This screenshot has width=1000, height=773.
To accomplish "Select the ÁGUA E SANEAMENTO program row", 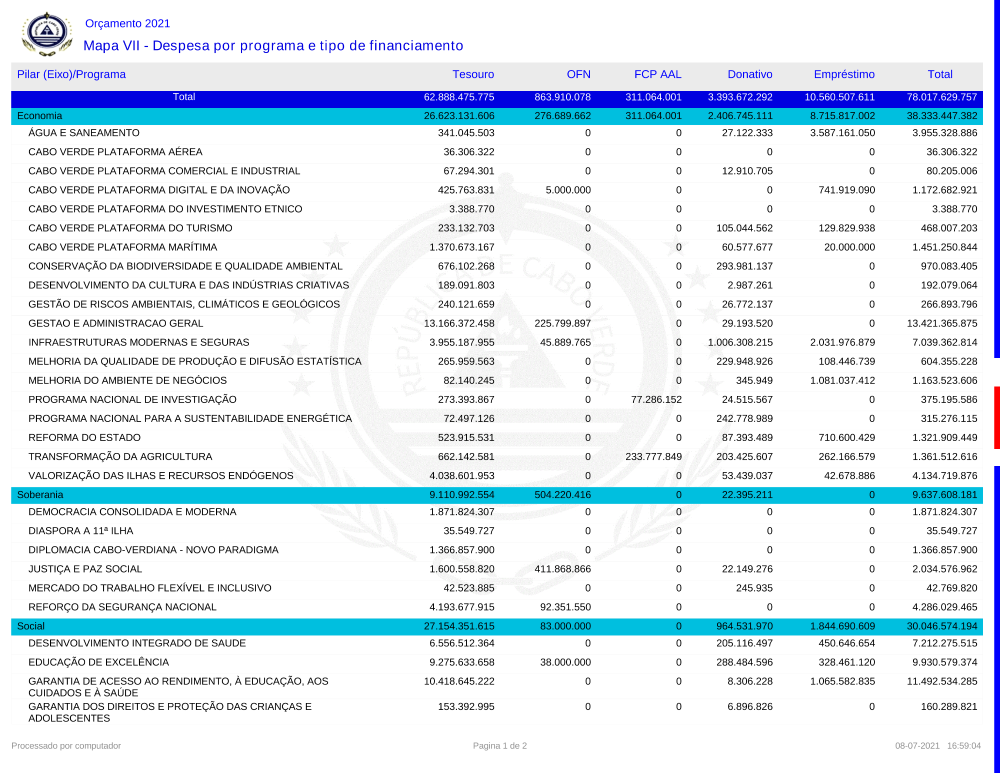I will [x=83, y=133].
